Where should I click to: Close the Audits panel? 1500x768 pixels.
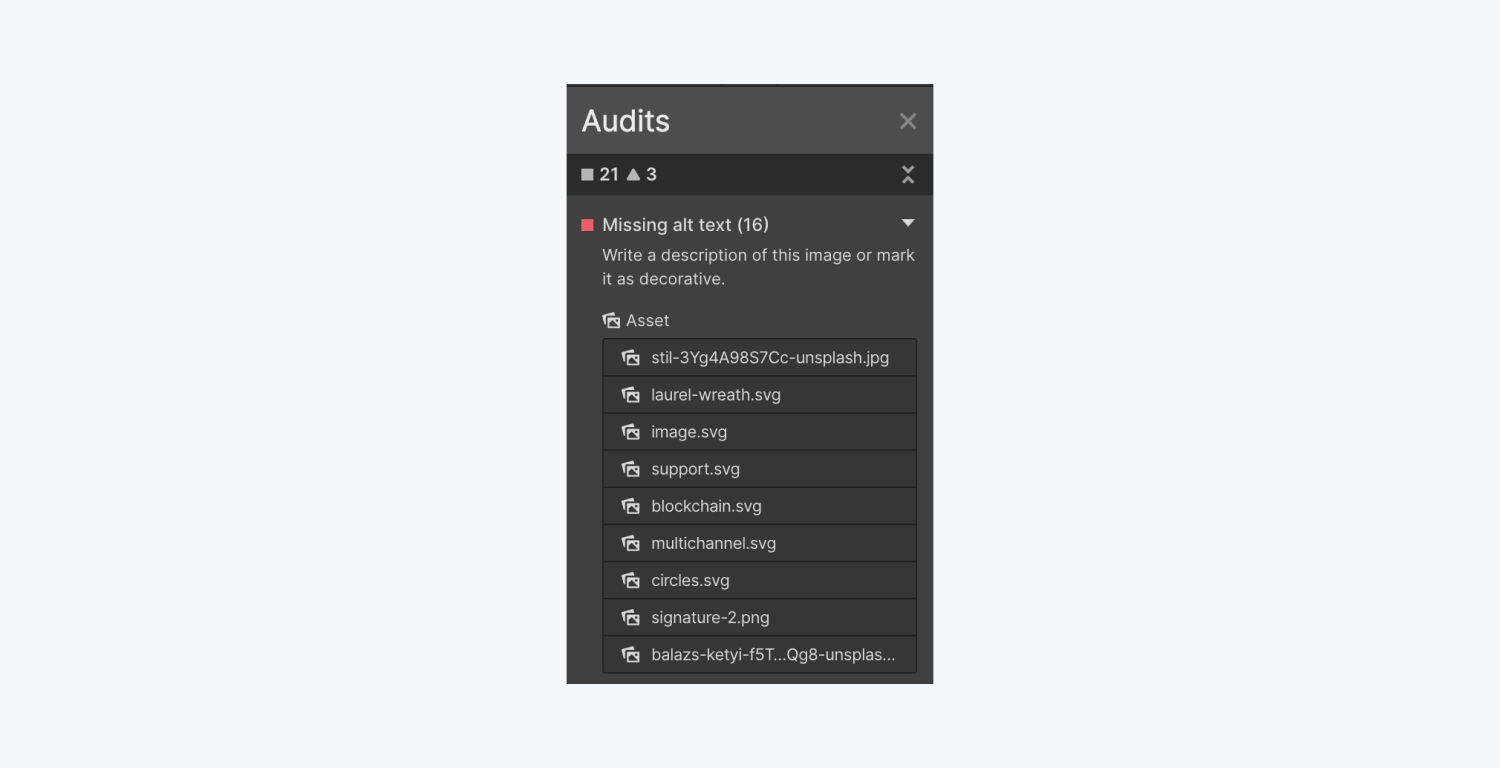coord(907,121)
